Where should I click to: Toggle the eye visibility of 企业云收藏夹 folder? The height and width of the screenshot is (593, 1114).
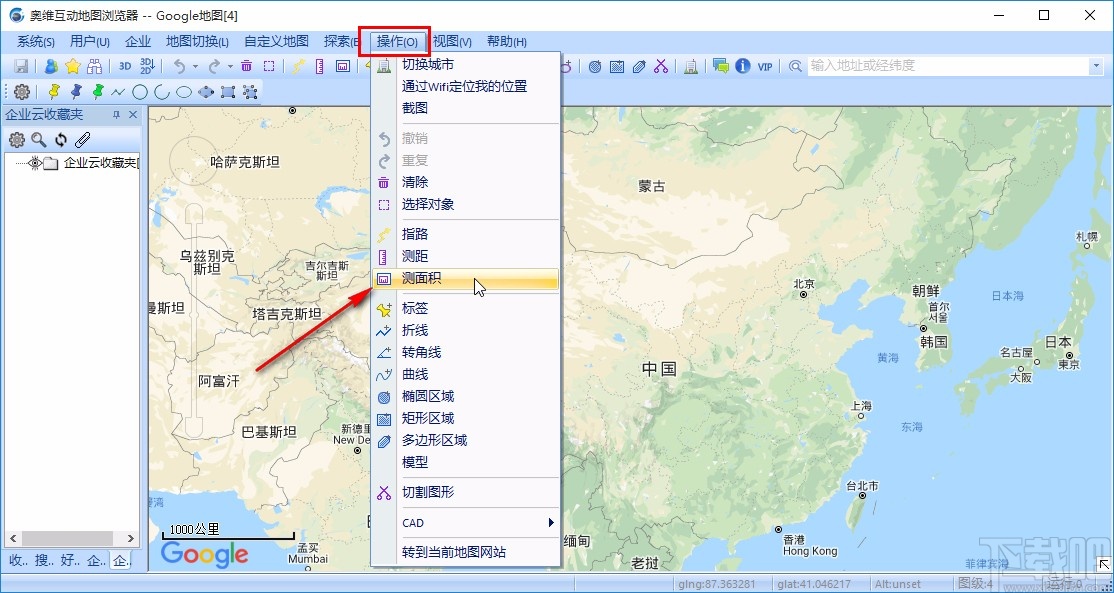(35, 163)
